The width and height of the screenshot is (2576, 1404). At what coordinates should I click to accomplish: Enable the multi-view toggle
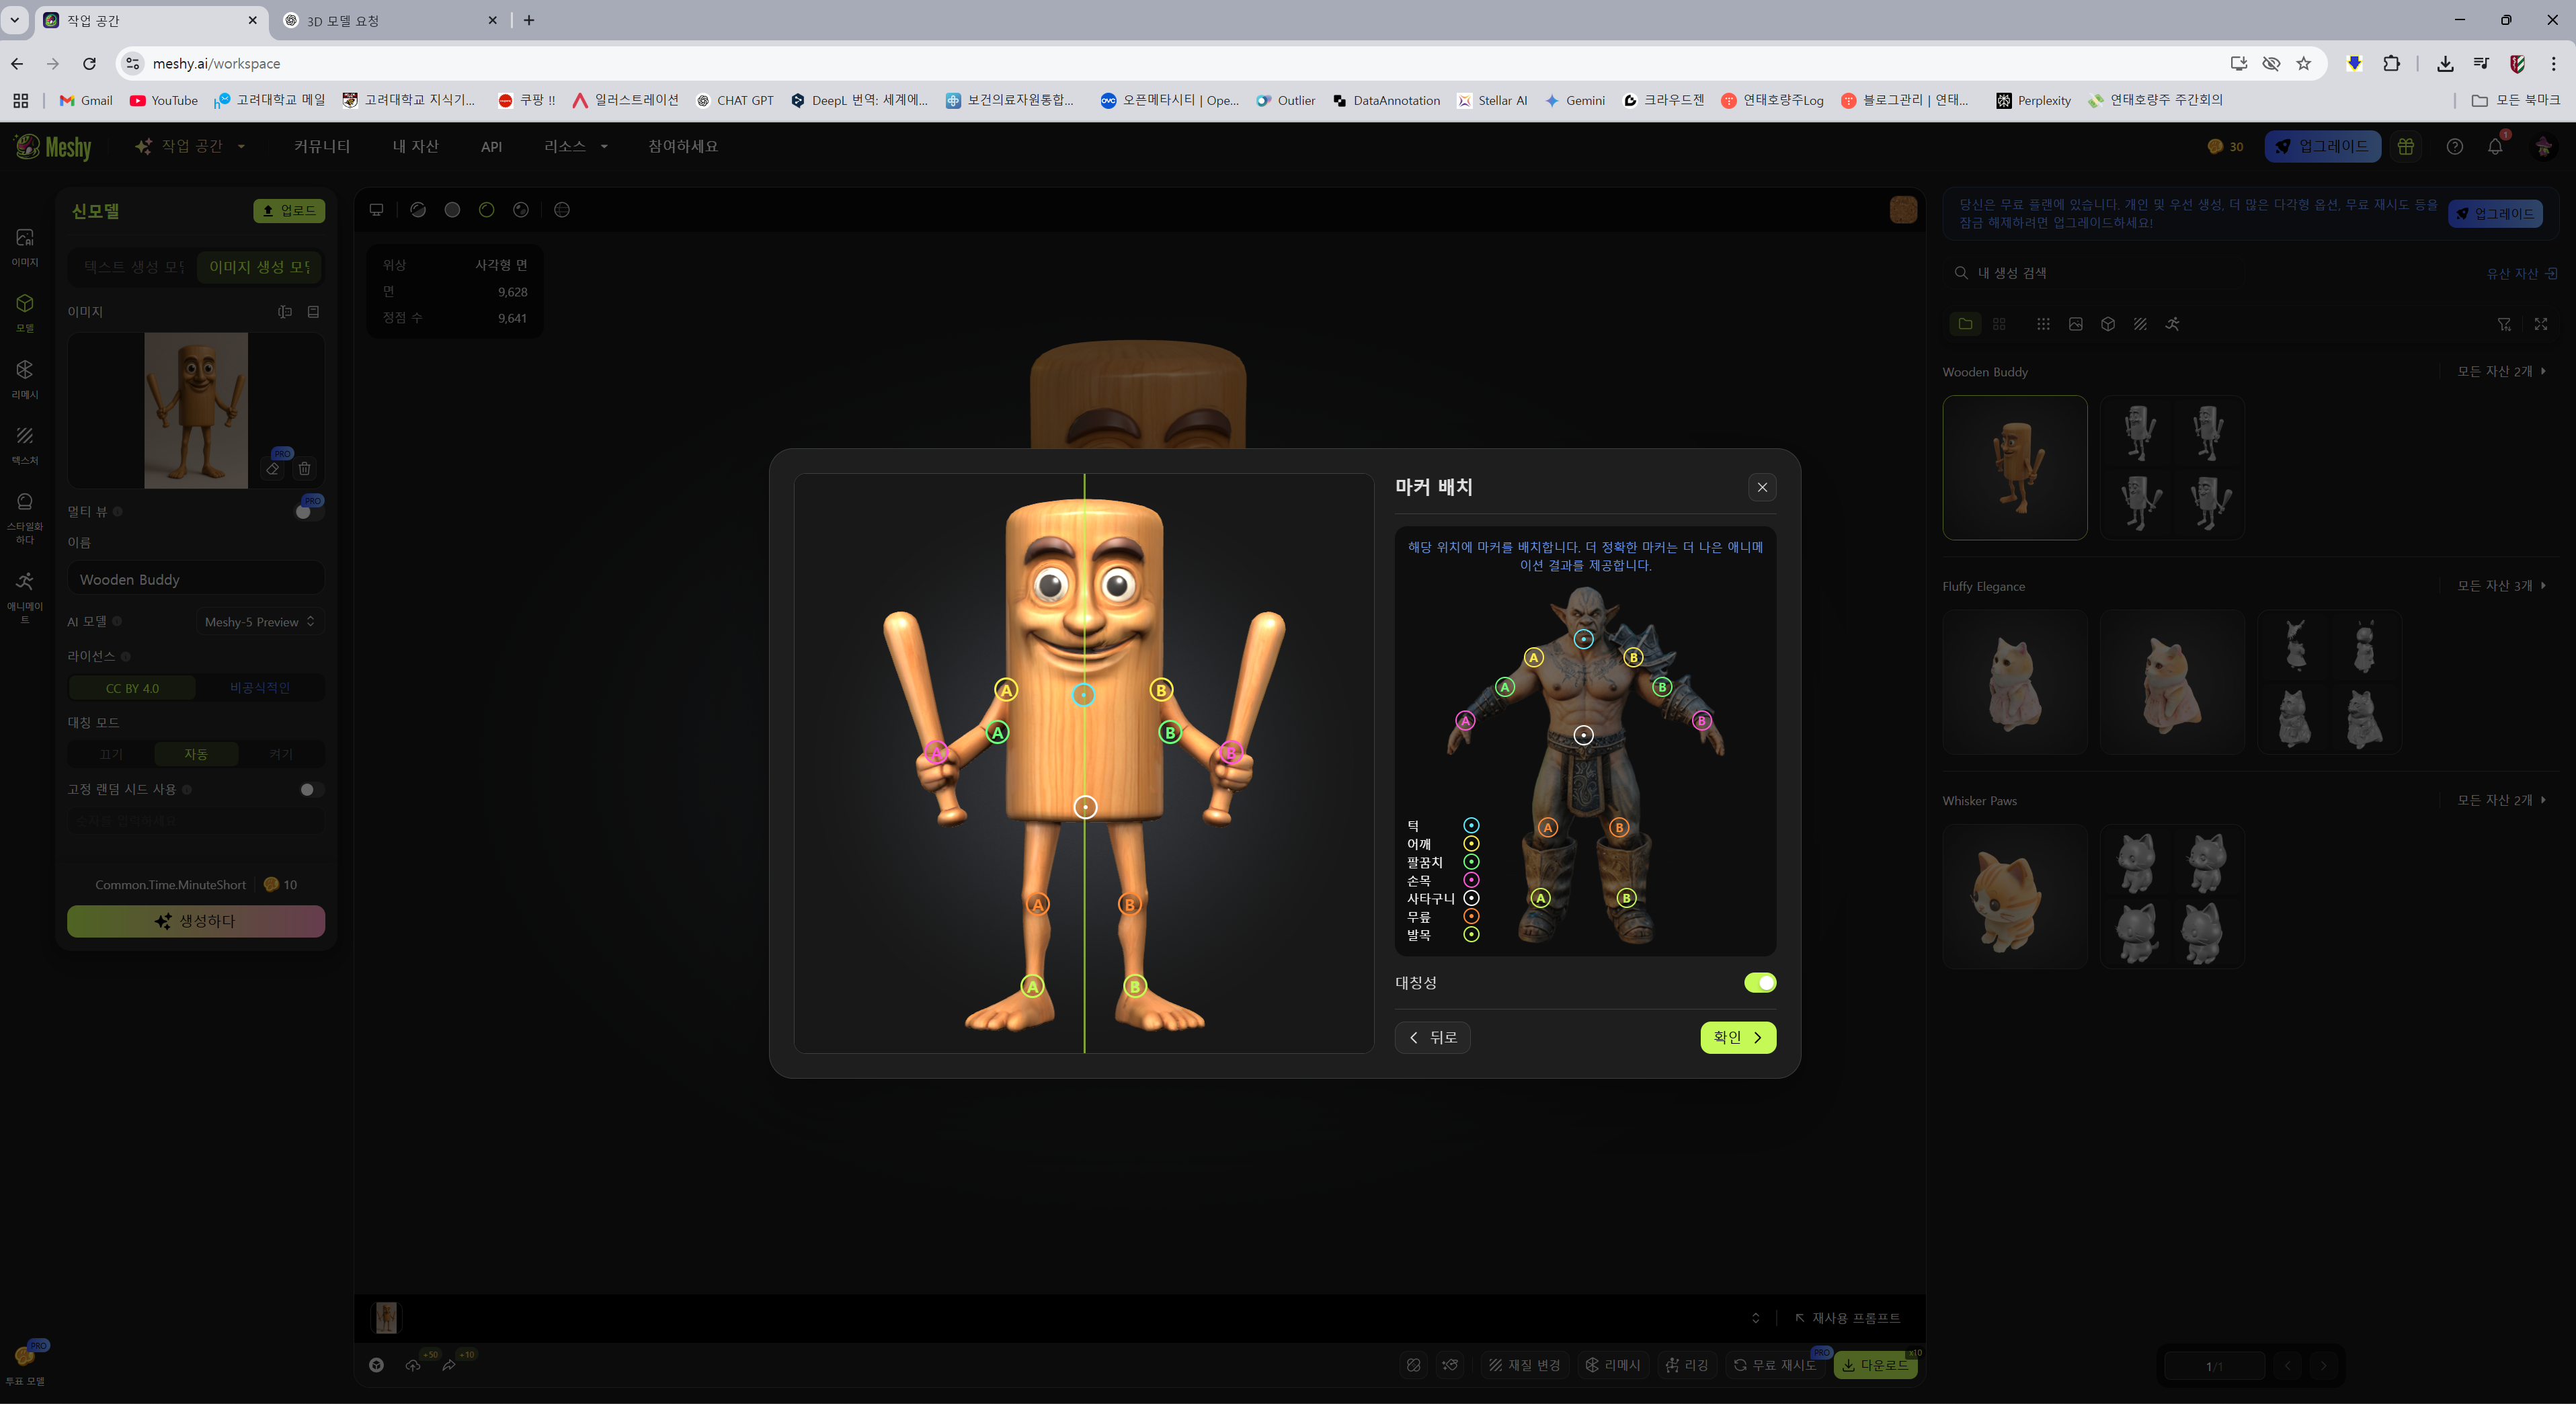pos(308,512)
